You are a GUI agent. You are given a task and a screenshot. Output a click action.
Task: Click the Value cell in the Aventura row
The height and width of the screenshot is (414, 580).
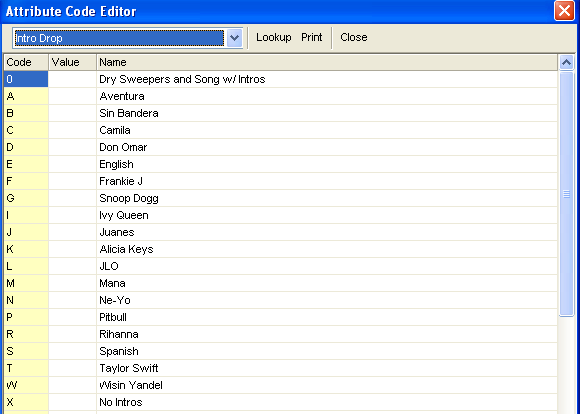point(72,96)
